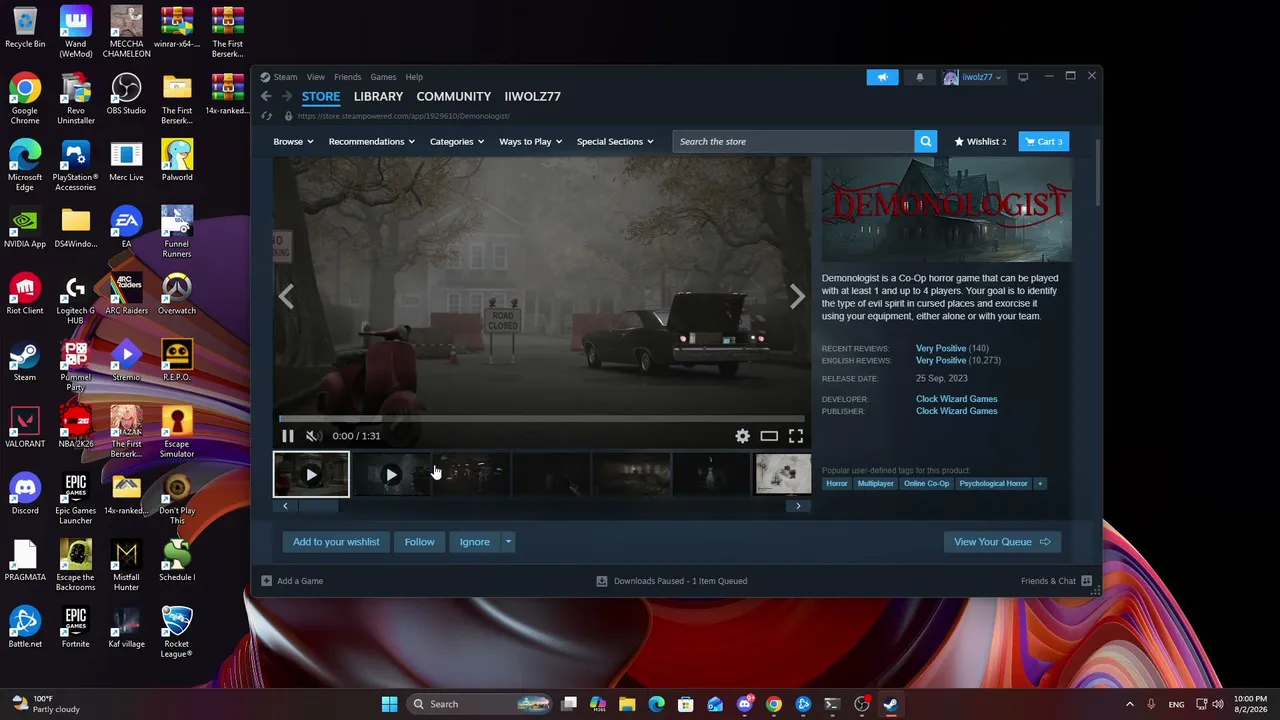Pause the Demonologist trailer
1280x720 pixels.
coord(288,436)
